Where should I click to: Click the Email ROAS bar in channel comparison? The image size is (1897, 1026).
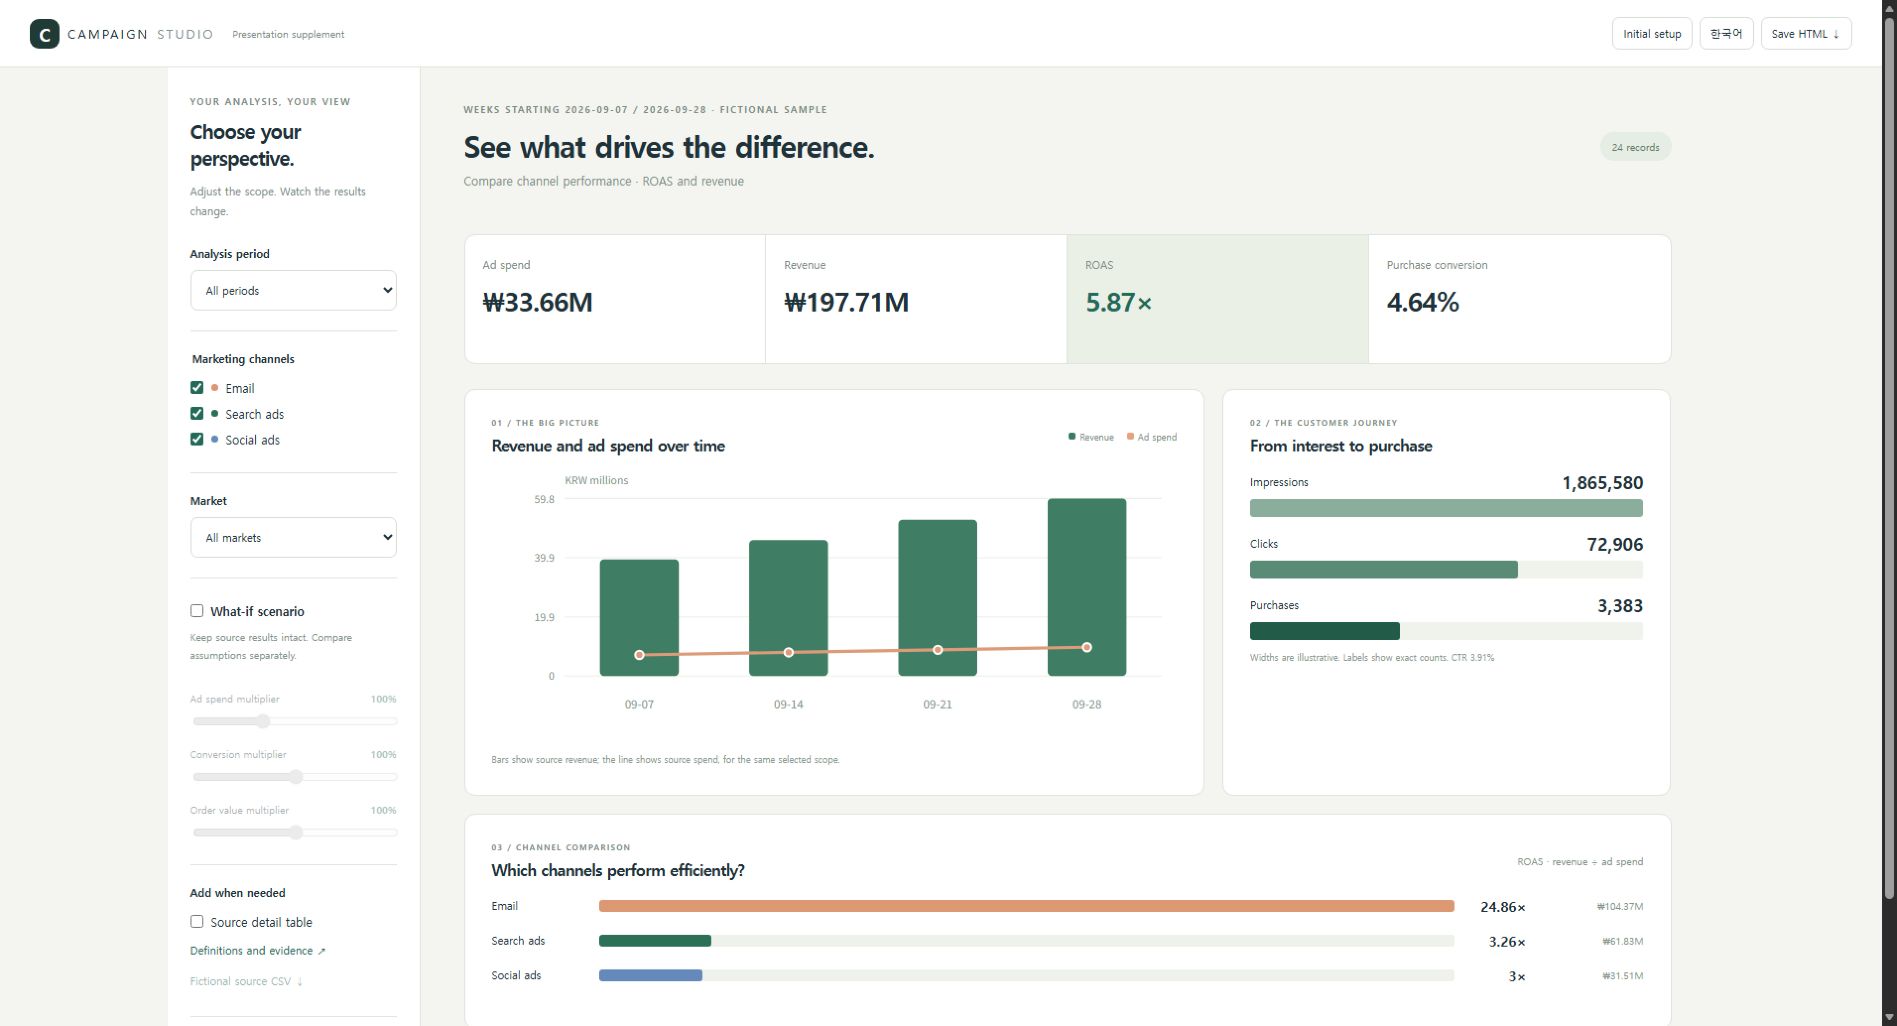click(x=1026, y=906)
